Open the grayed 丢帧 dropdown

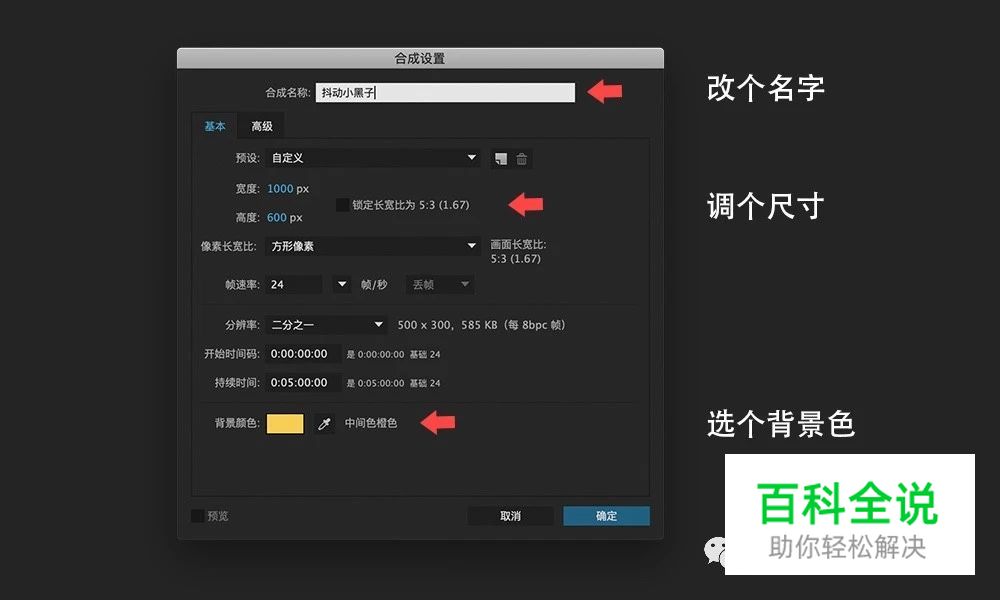tap(439, 284)
